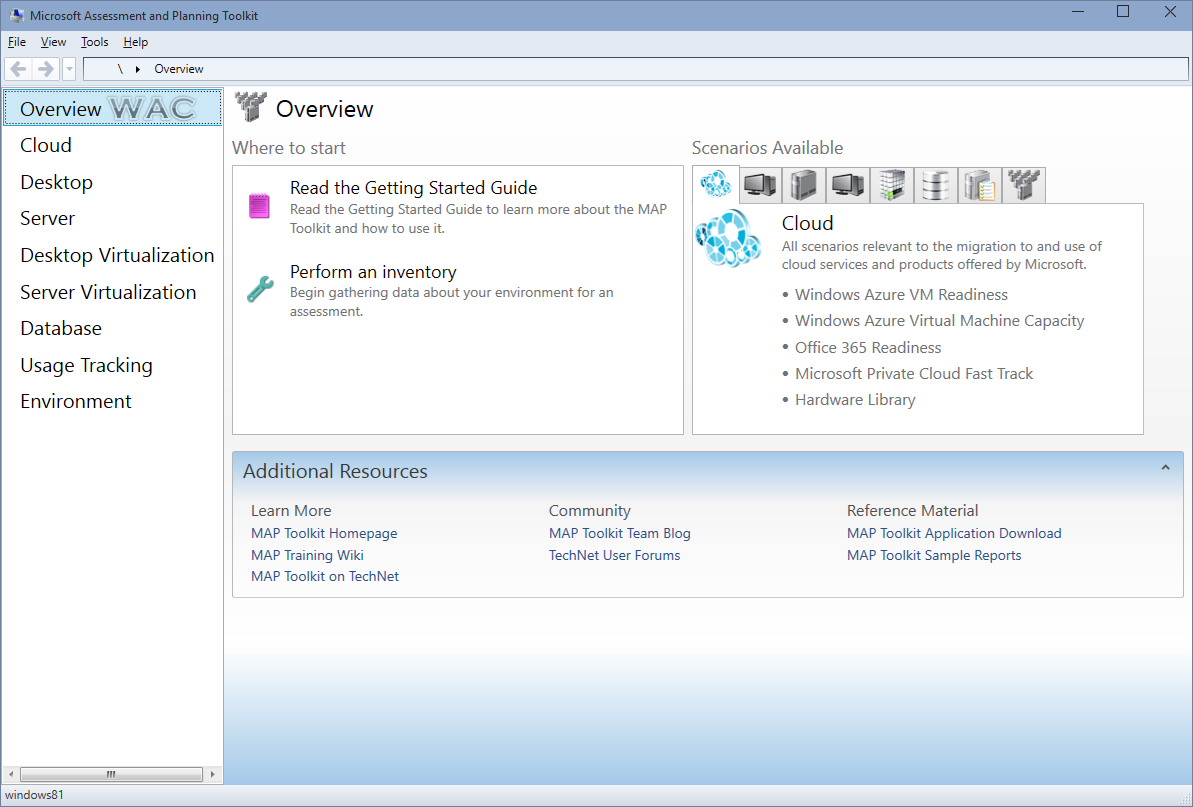
Task: Click the Overview heading icon
Action: (250, 107)
